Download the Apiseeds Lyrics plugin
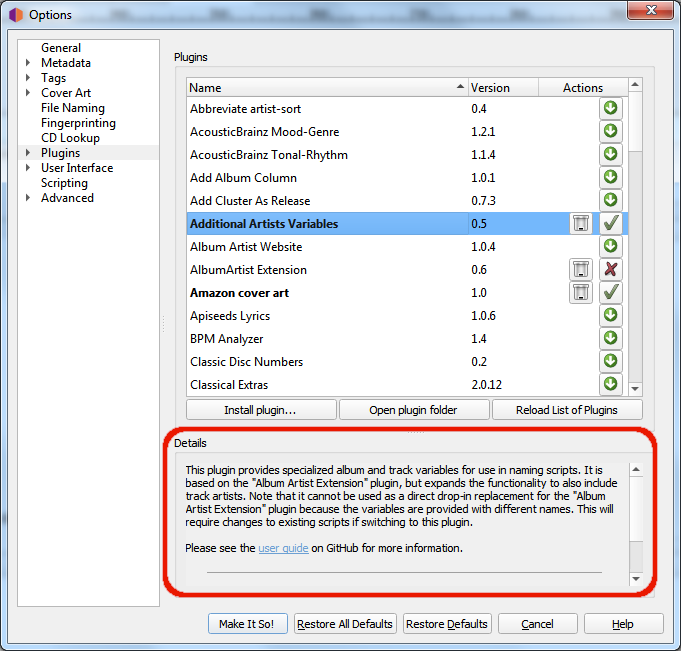The image size is (681, 651). click(x=610, y=316)
